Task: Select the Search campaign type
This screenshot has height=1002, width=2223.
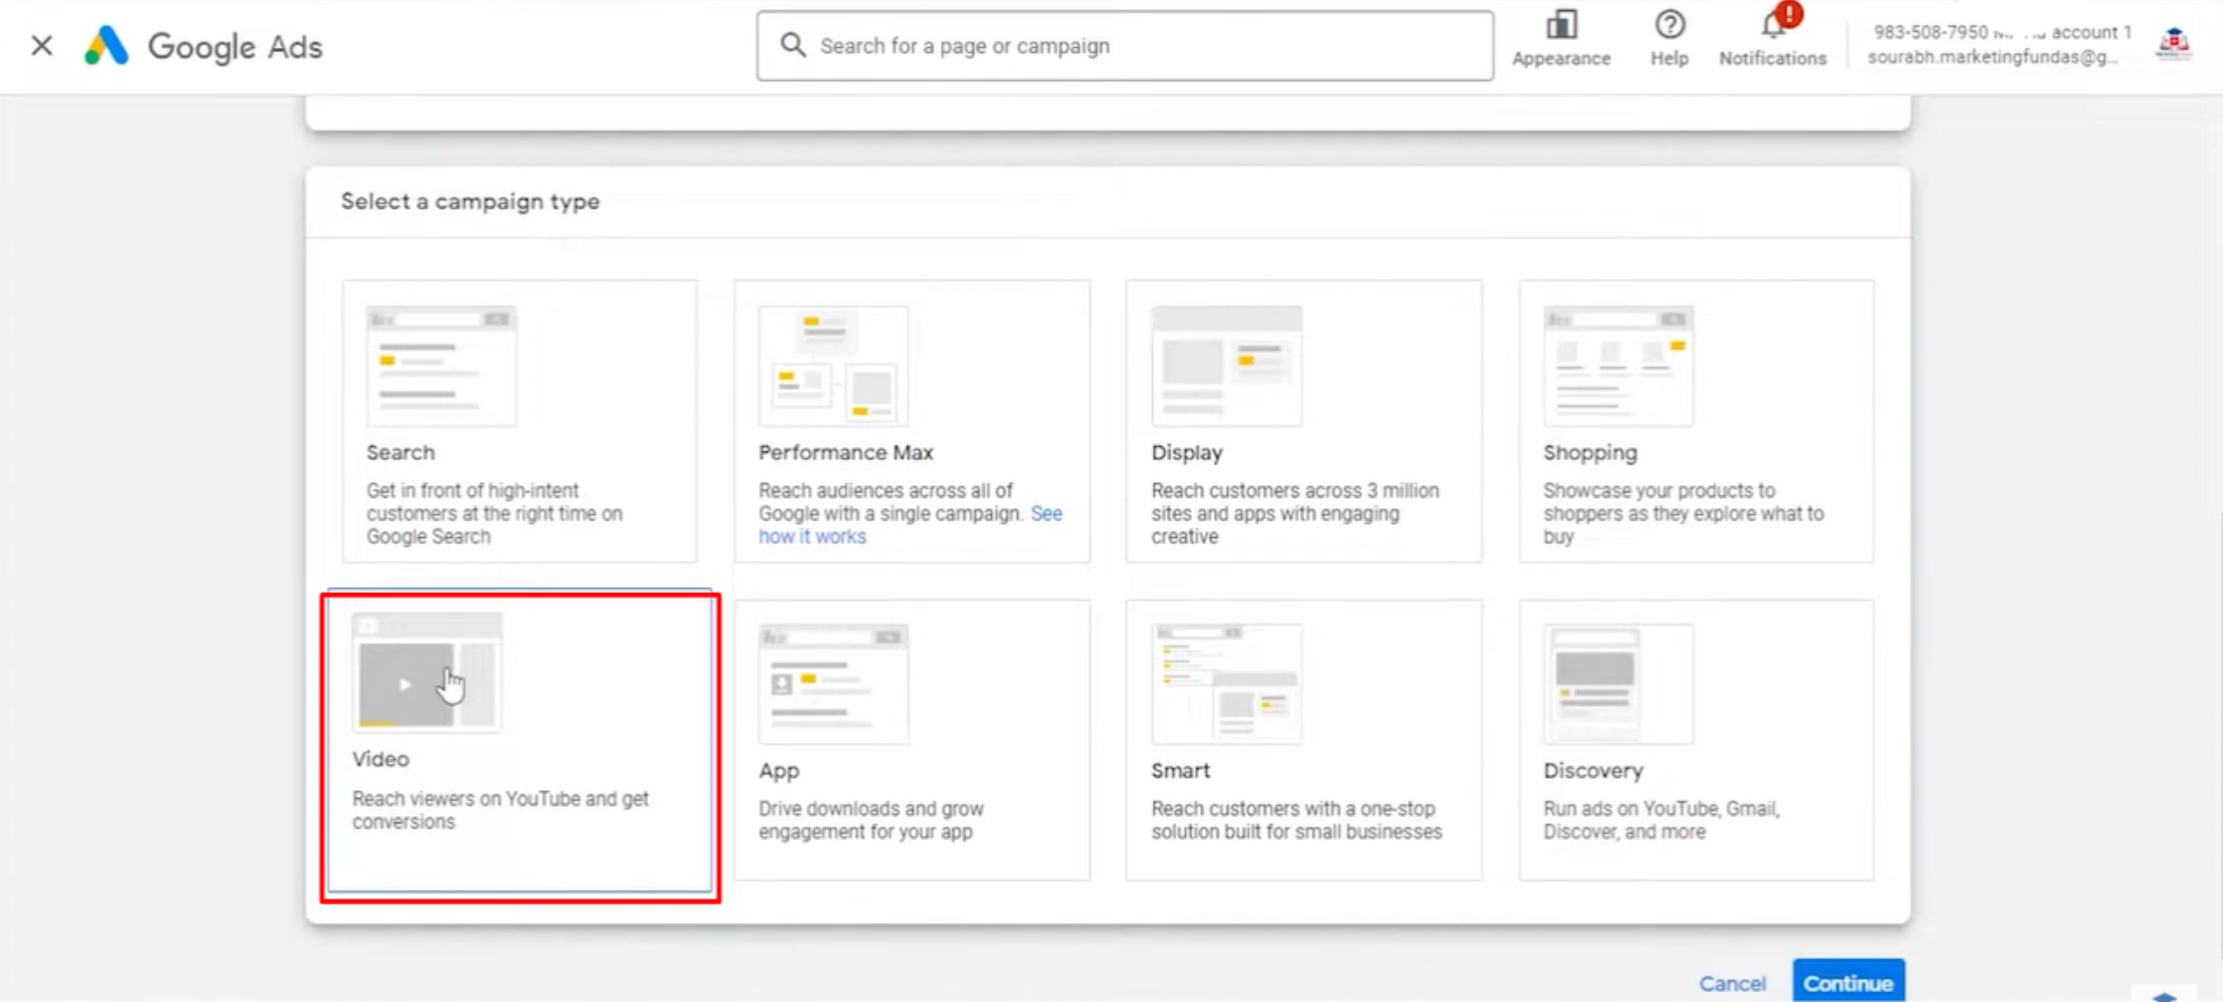Action: [519, 422]
